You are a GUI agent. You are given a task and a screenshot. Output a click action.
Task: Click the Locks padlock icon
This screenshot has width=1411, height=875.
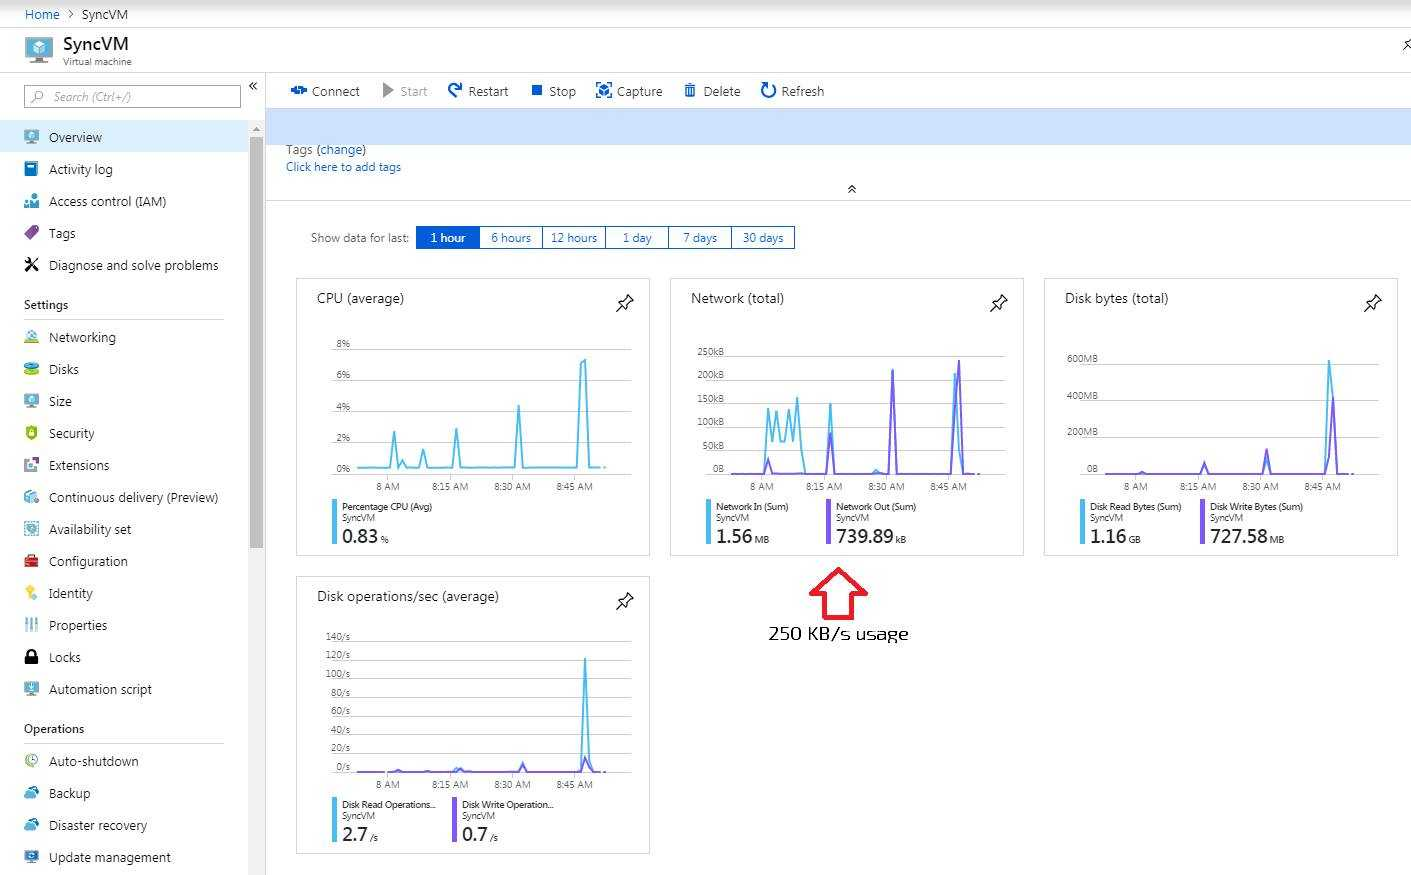tap(32, 657)
